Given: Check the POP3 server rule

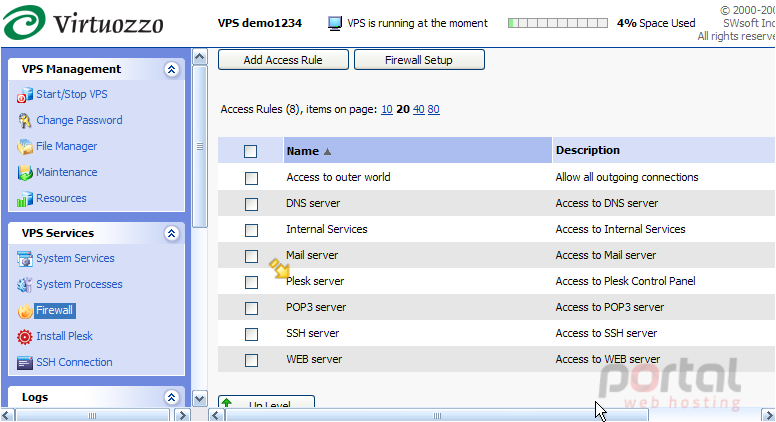Looking at the screenshot, I should 251,308.
